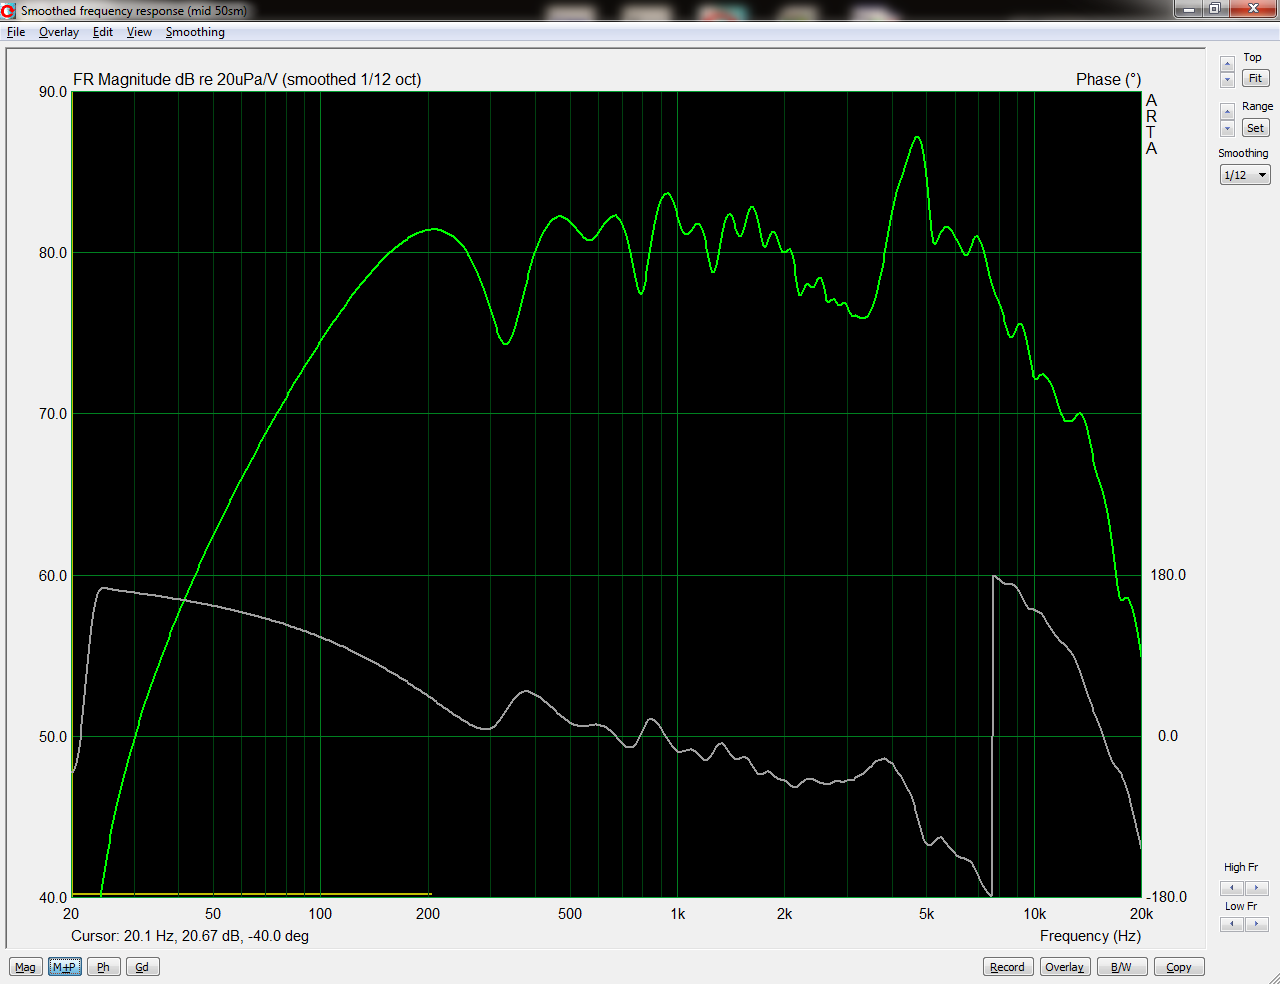Raise graph Top with the up arrow
Image resolution: width=1280 pixels, height=984 pixels.
(1228, 64)
